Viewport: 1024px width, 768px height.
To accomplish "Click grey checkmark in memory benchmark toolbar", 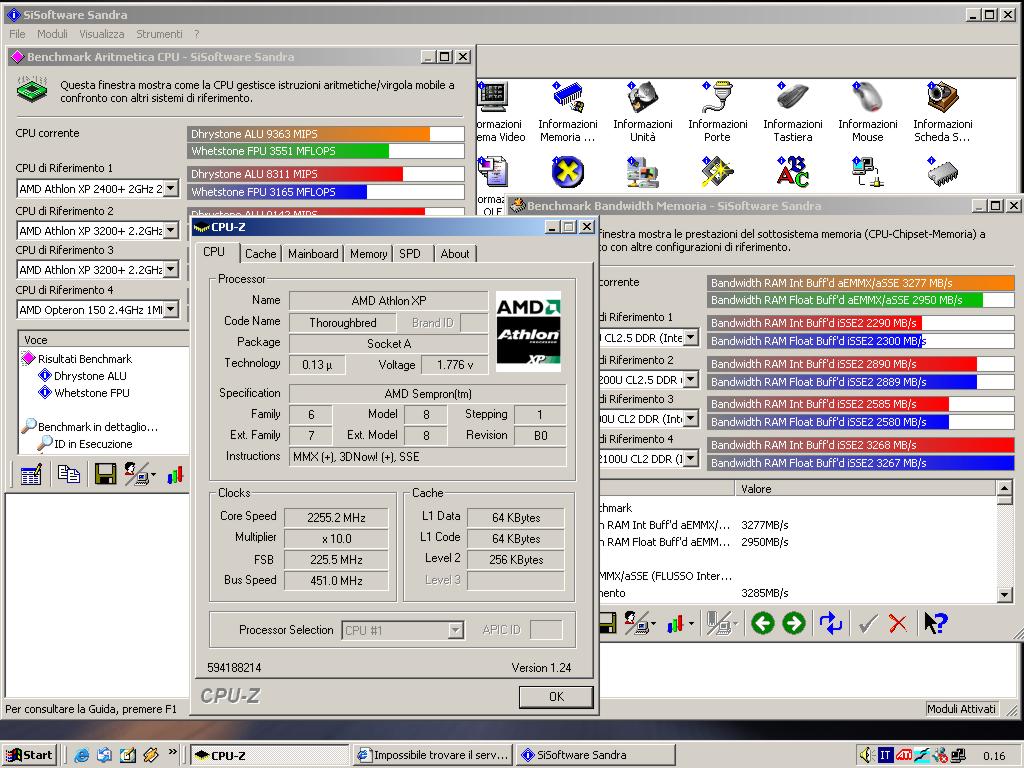I will coord(867,623).
